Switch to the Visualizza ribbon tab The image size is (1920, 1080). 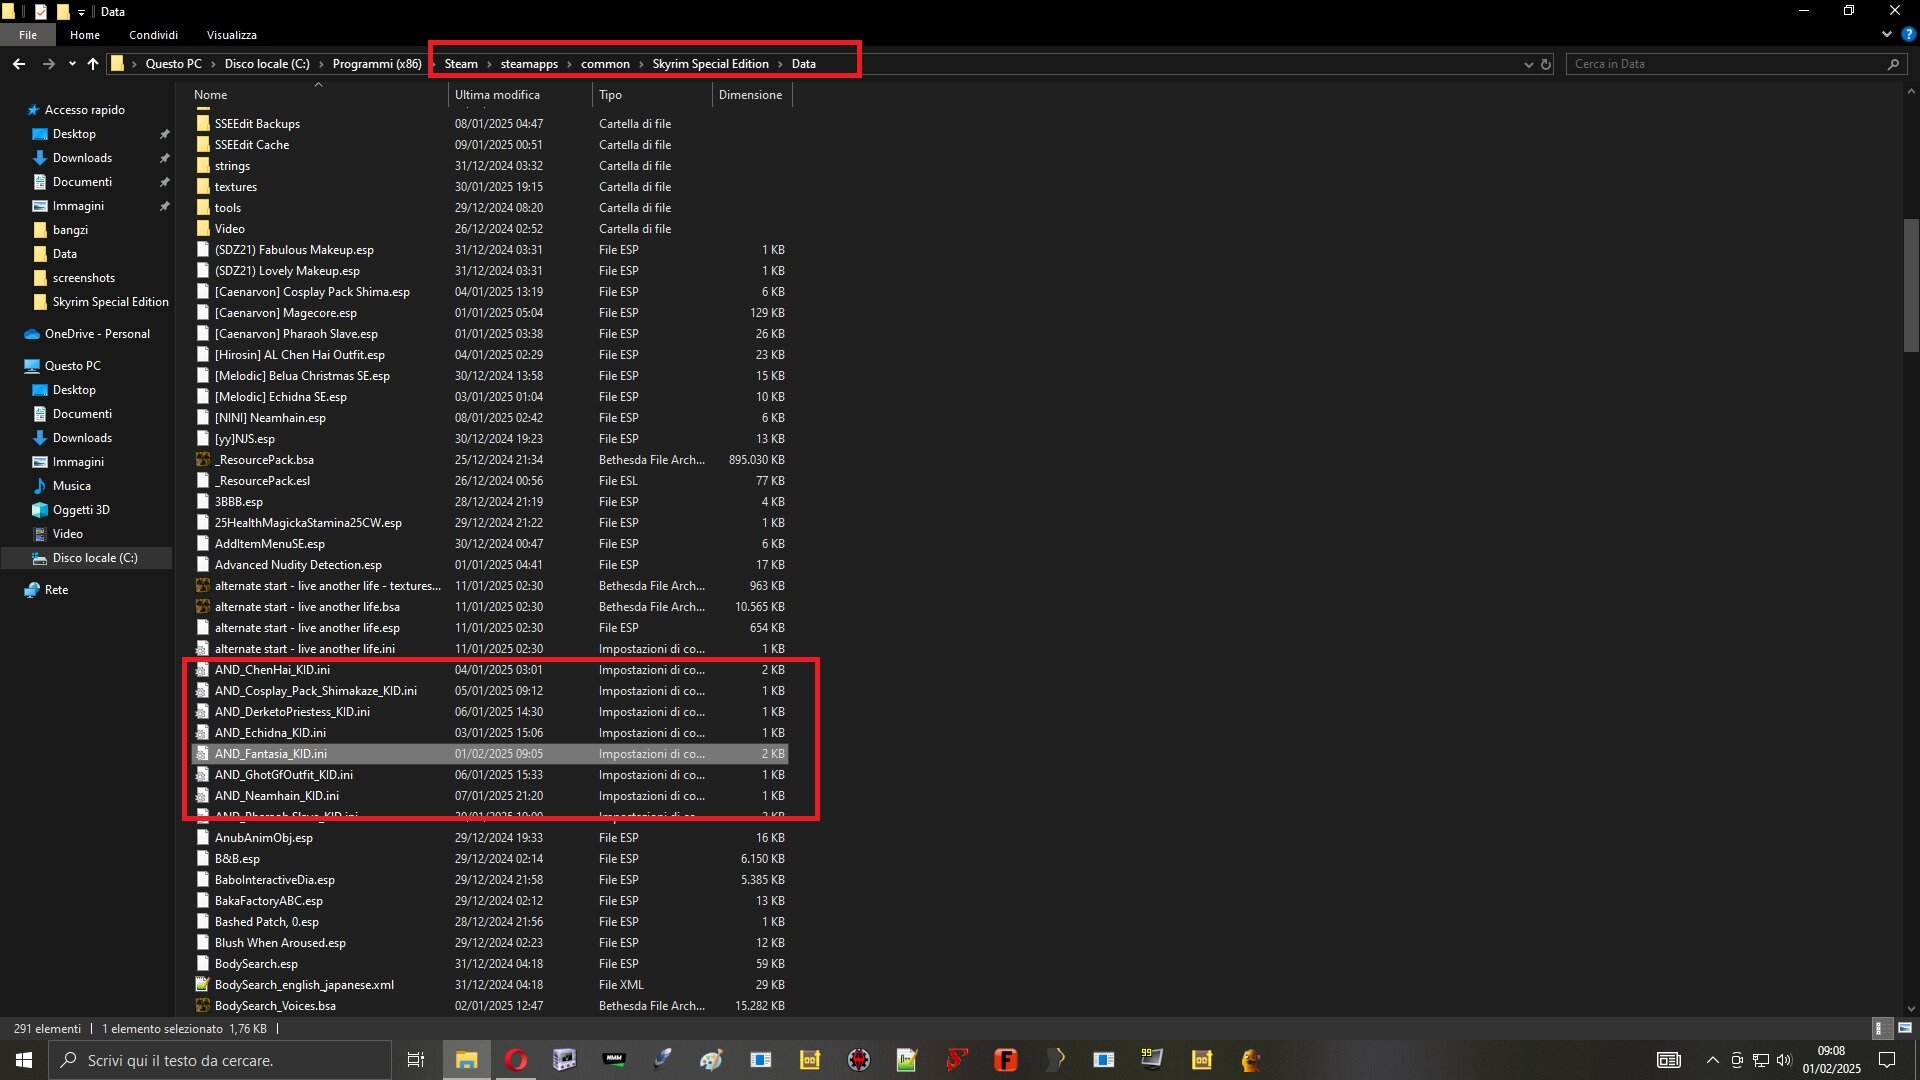point(232,35)
